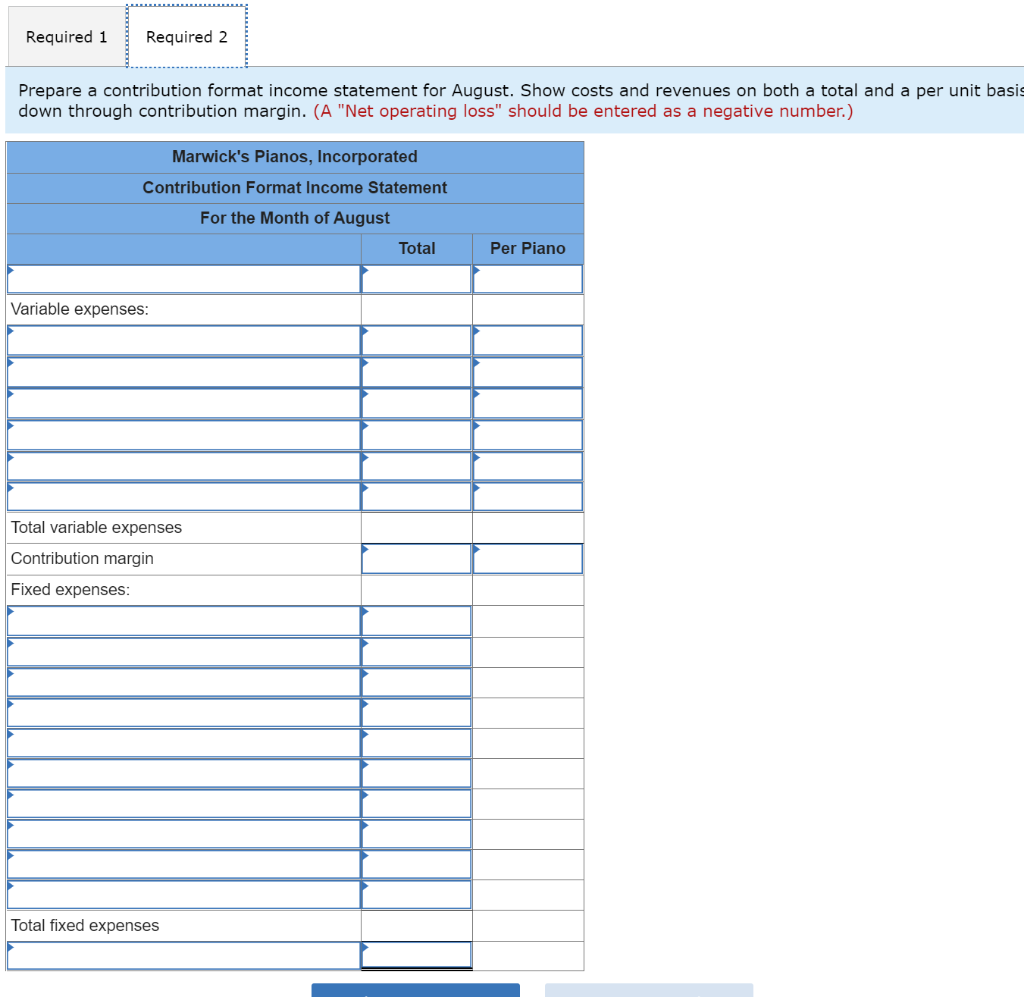Screen dimensions: 1024x997
Task: Click the Per Piano field directly above Total variable expenses
Action: coord(528,496)
